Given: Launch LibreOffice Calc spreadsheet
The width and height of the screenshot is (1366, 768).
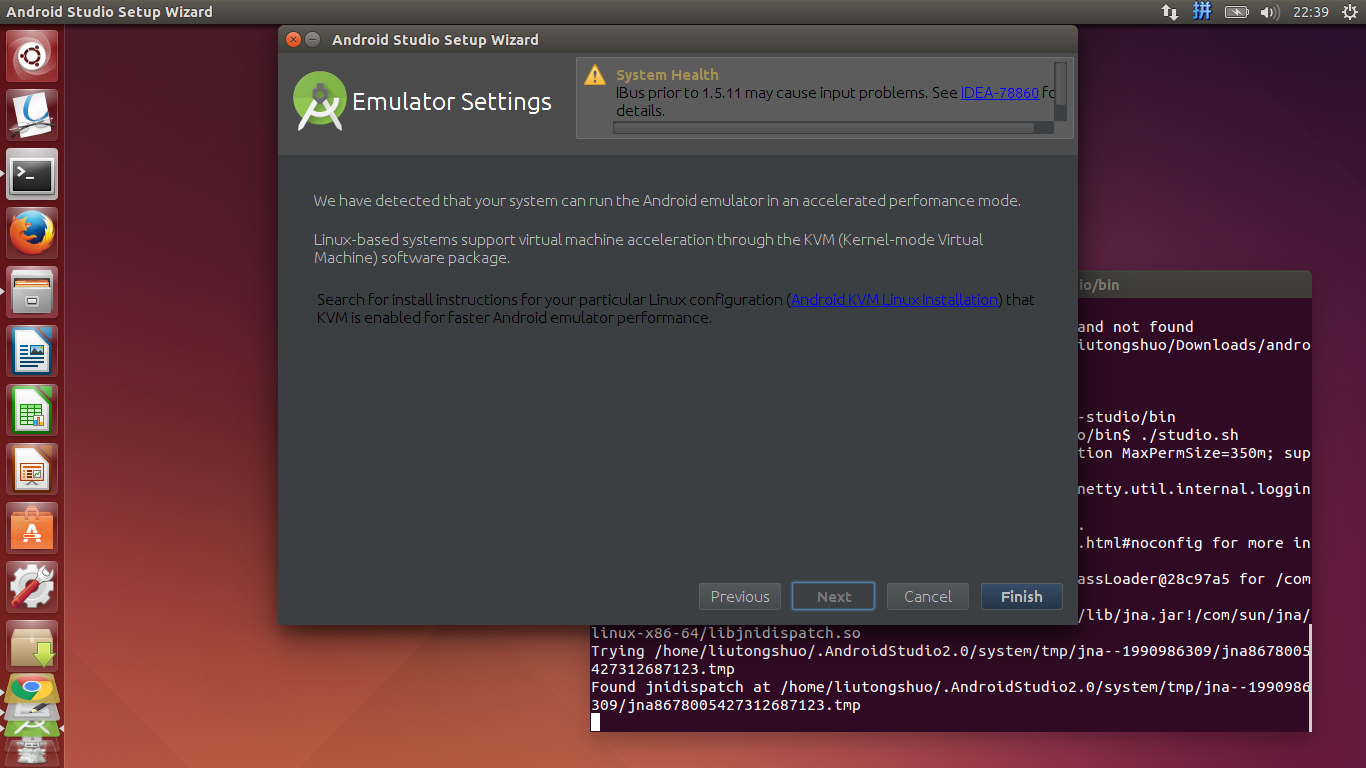Looking at the screenshot, I should point(32,410).
